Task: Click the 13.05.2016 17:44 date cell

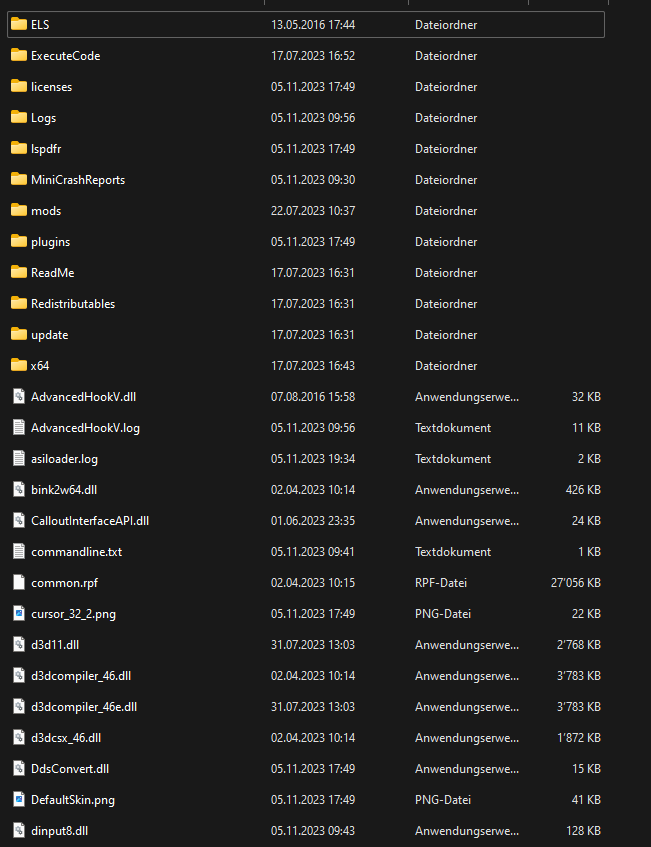Action: 313,24
